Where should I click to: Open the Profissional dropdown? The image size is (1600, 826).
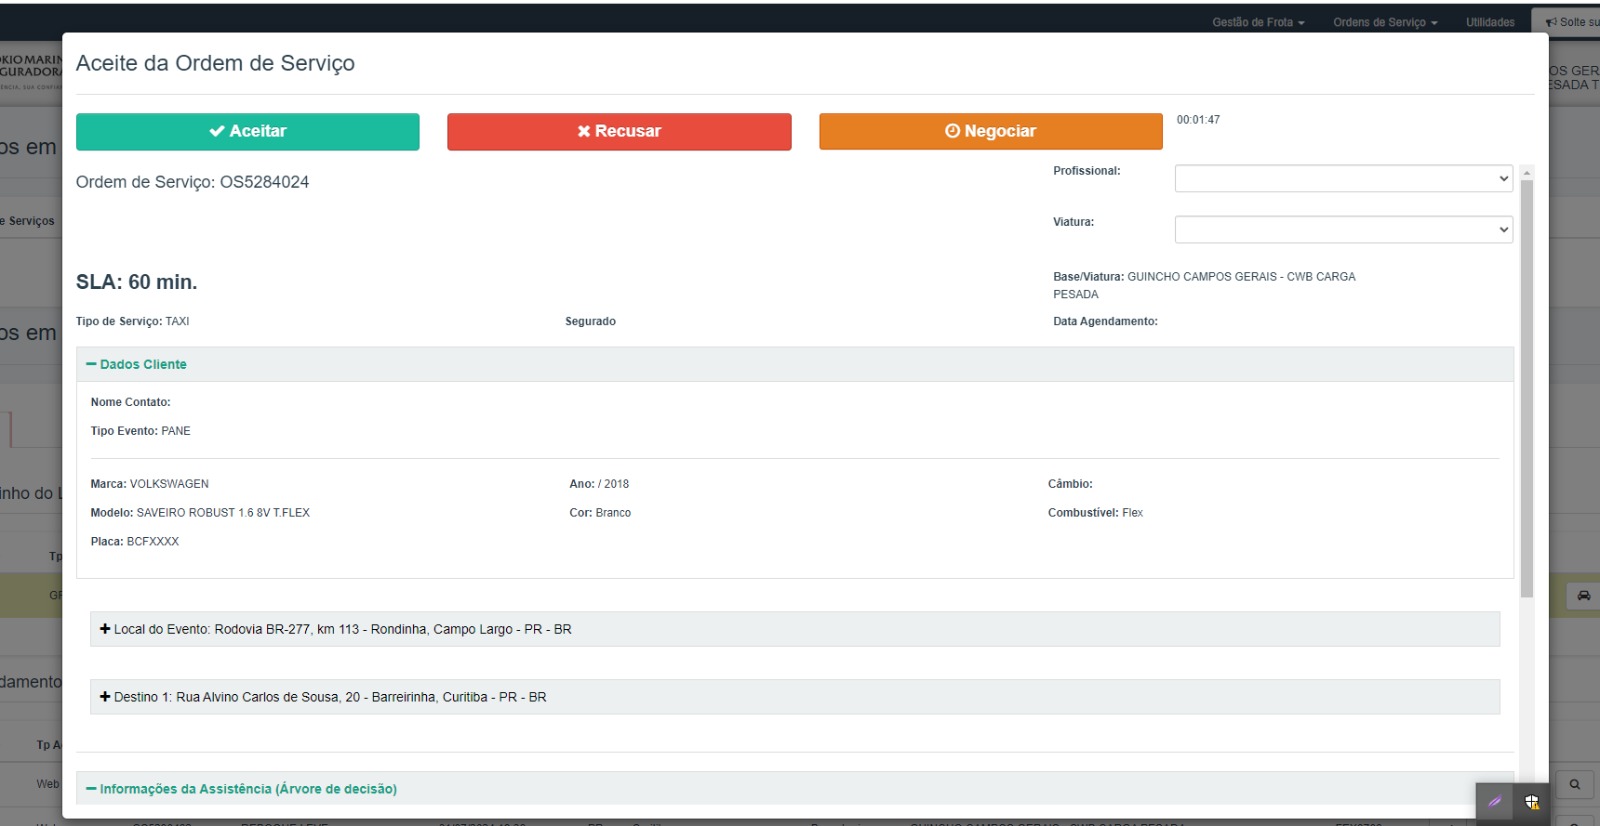coord(1343,178)
